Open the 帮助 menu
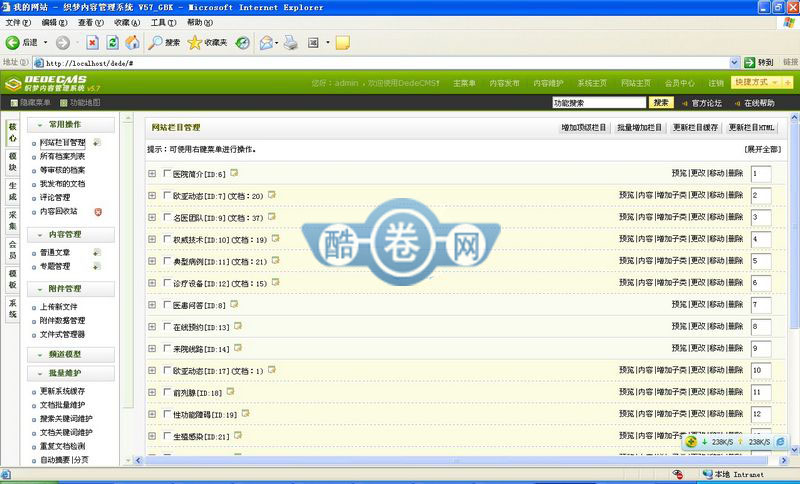 199,22
